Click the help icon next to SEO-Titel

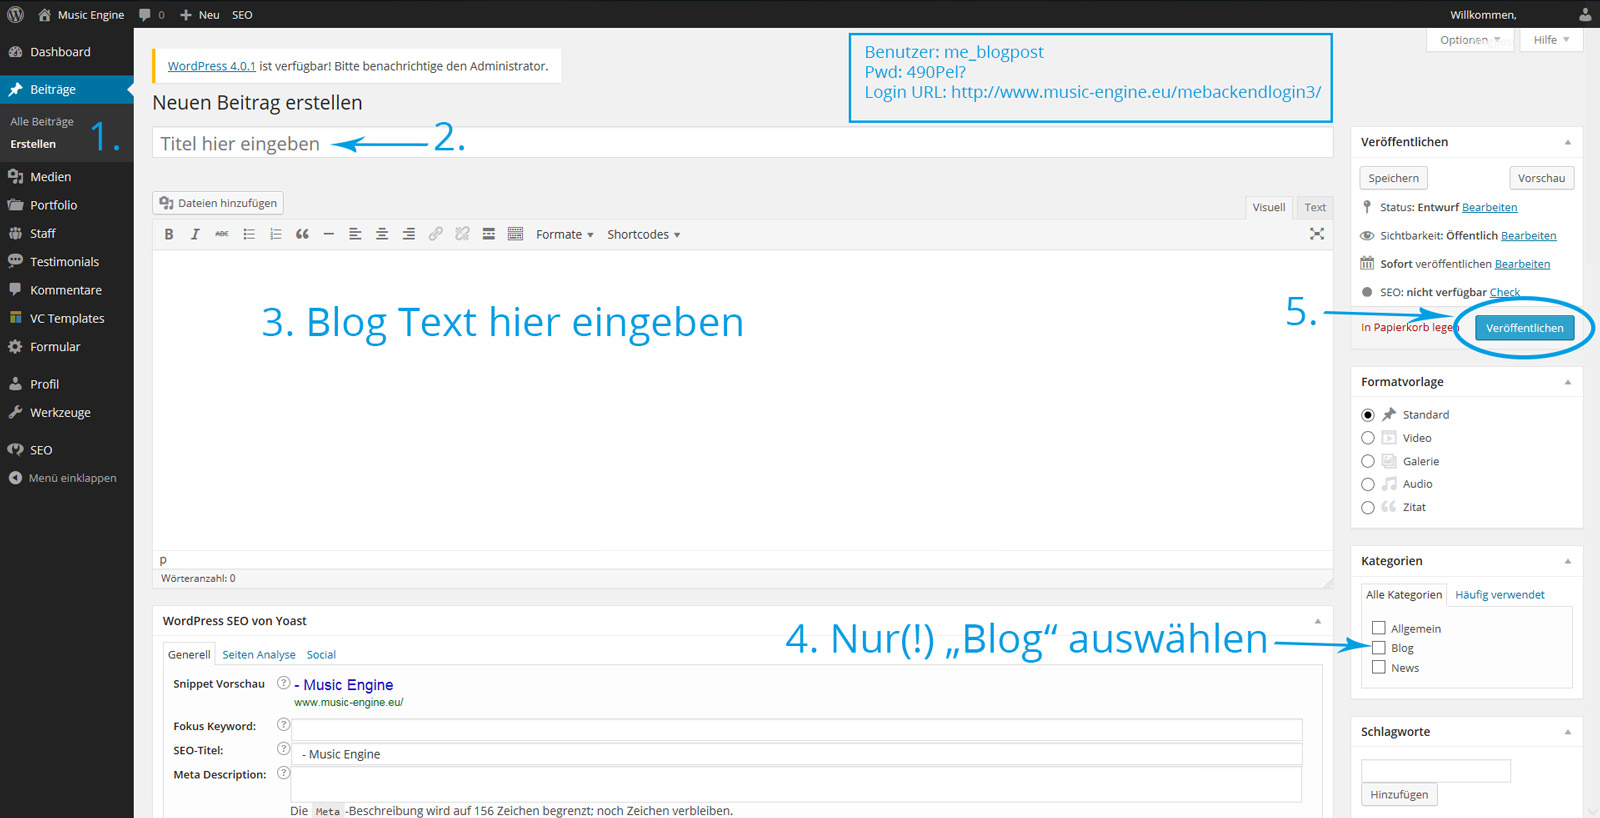click(x=283, y=749)
